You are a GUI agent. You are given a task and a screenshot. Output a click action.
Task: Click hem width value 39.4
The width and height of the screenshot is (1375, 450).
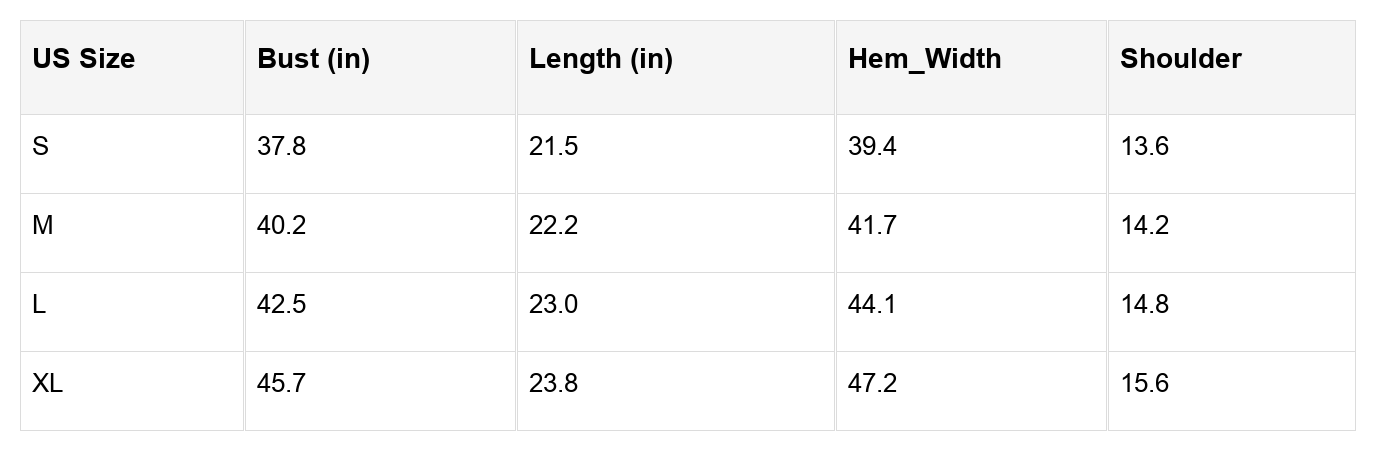point(872,147)
